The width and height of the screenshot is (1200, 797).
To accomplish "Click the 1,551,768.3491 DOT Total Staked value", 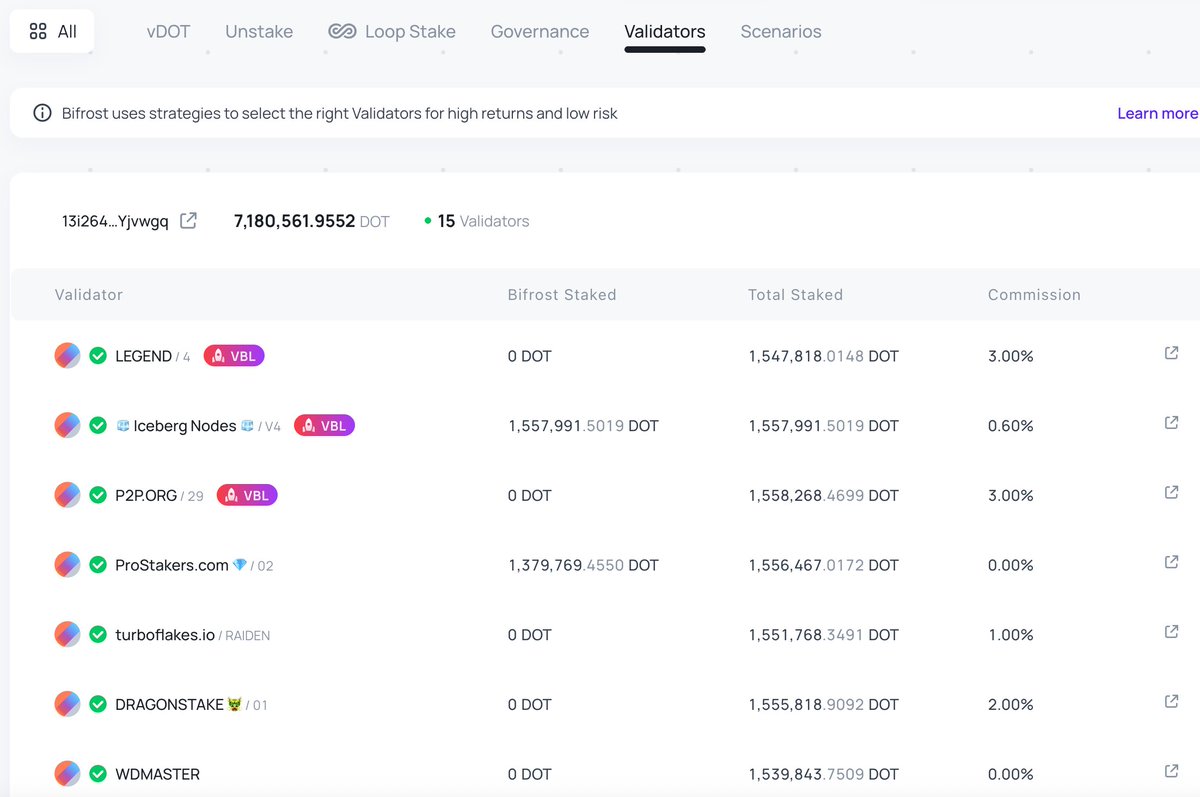I will click(x=823, y=634).
